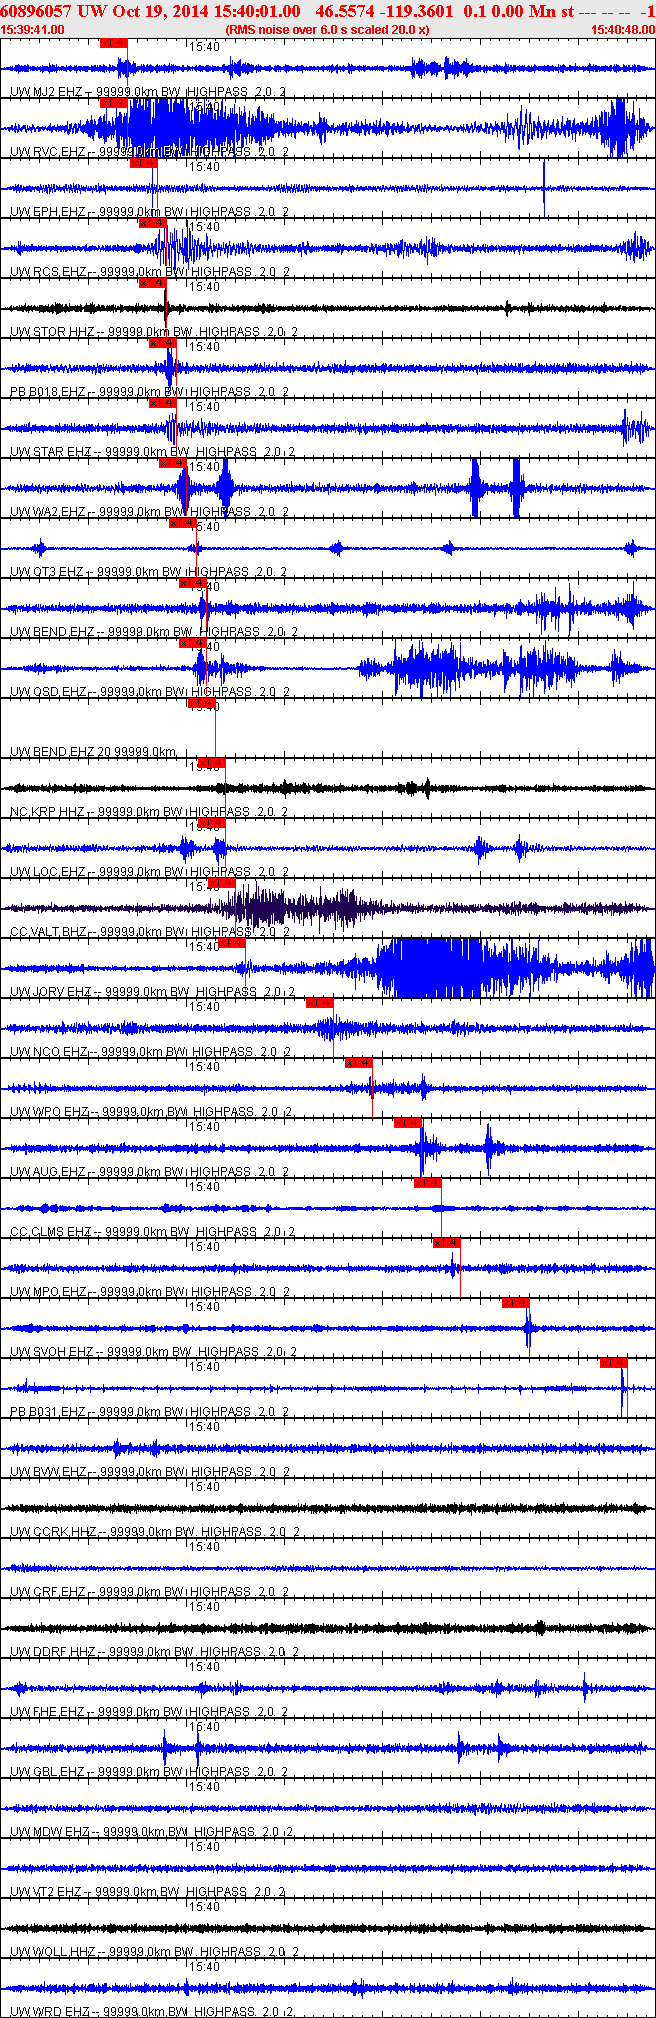Select the red pick flag on UW.EPH trace
656x2018 pixels.
pos(144,163)
